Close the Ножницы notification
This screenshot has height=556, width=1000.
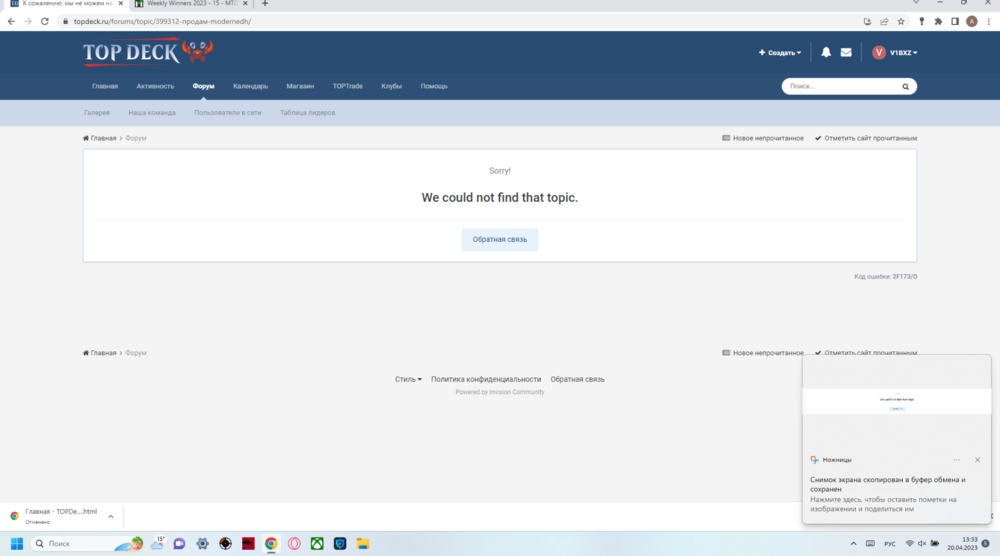(x=977, y=460)
